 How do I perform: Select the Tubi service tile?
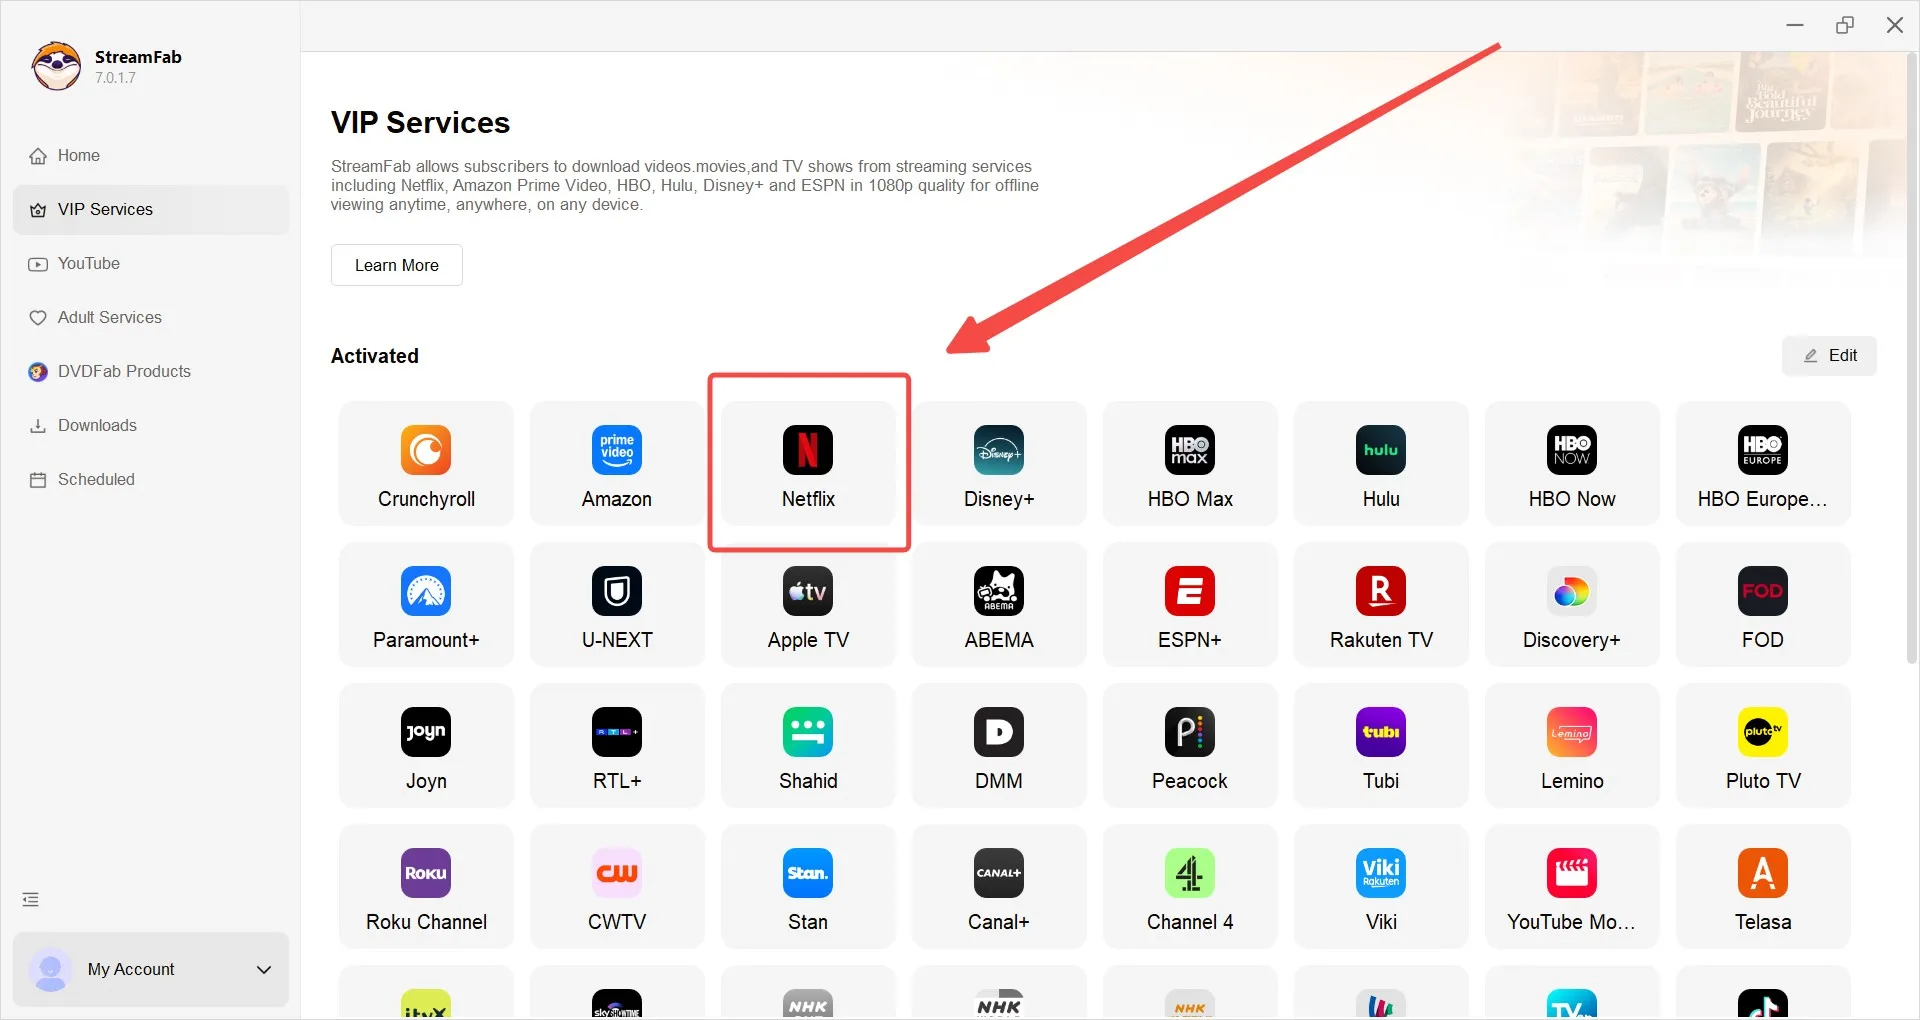[1381, 746]
